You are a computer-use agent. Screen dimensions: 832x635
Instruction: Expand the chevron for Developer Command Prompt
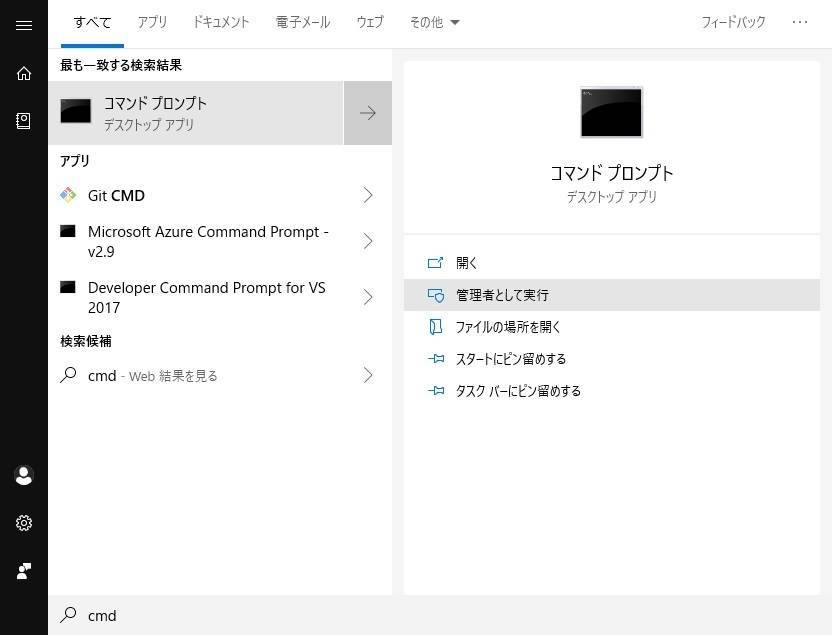(368, 297)
